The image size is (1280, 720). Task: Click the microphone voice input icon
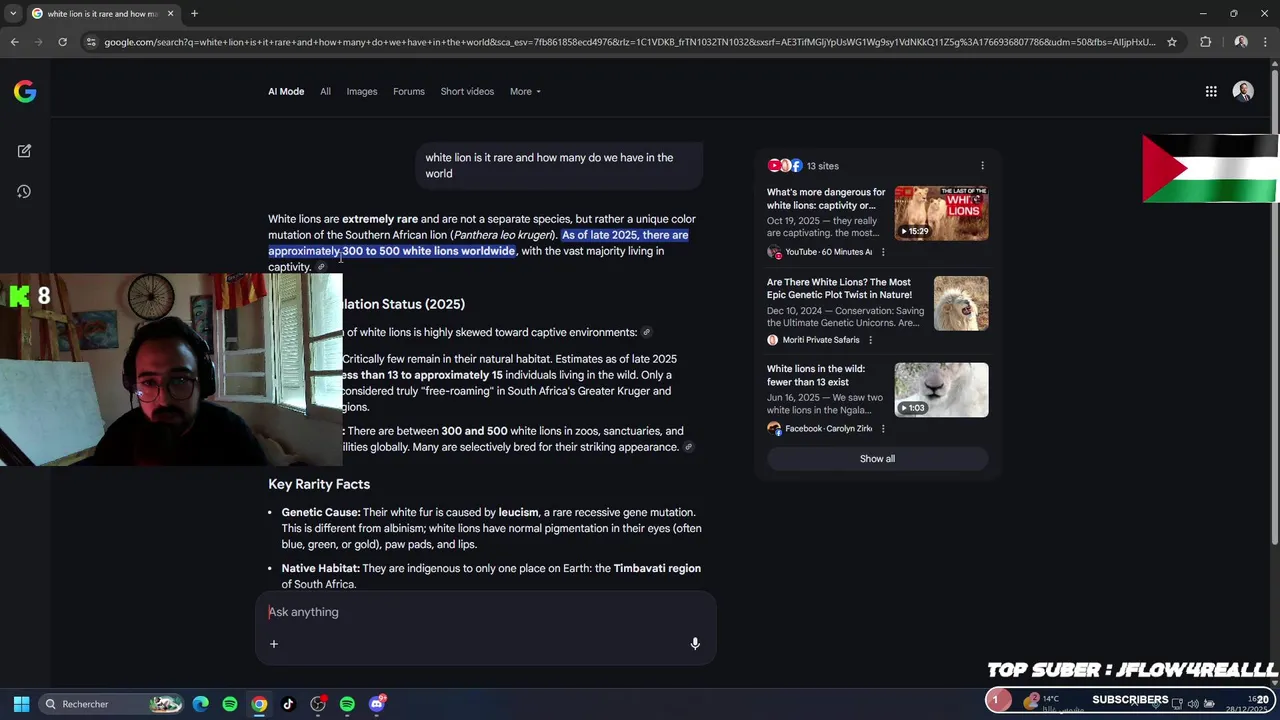coord(695,644)
